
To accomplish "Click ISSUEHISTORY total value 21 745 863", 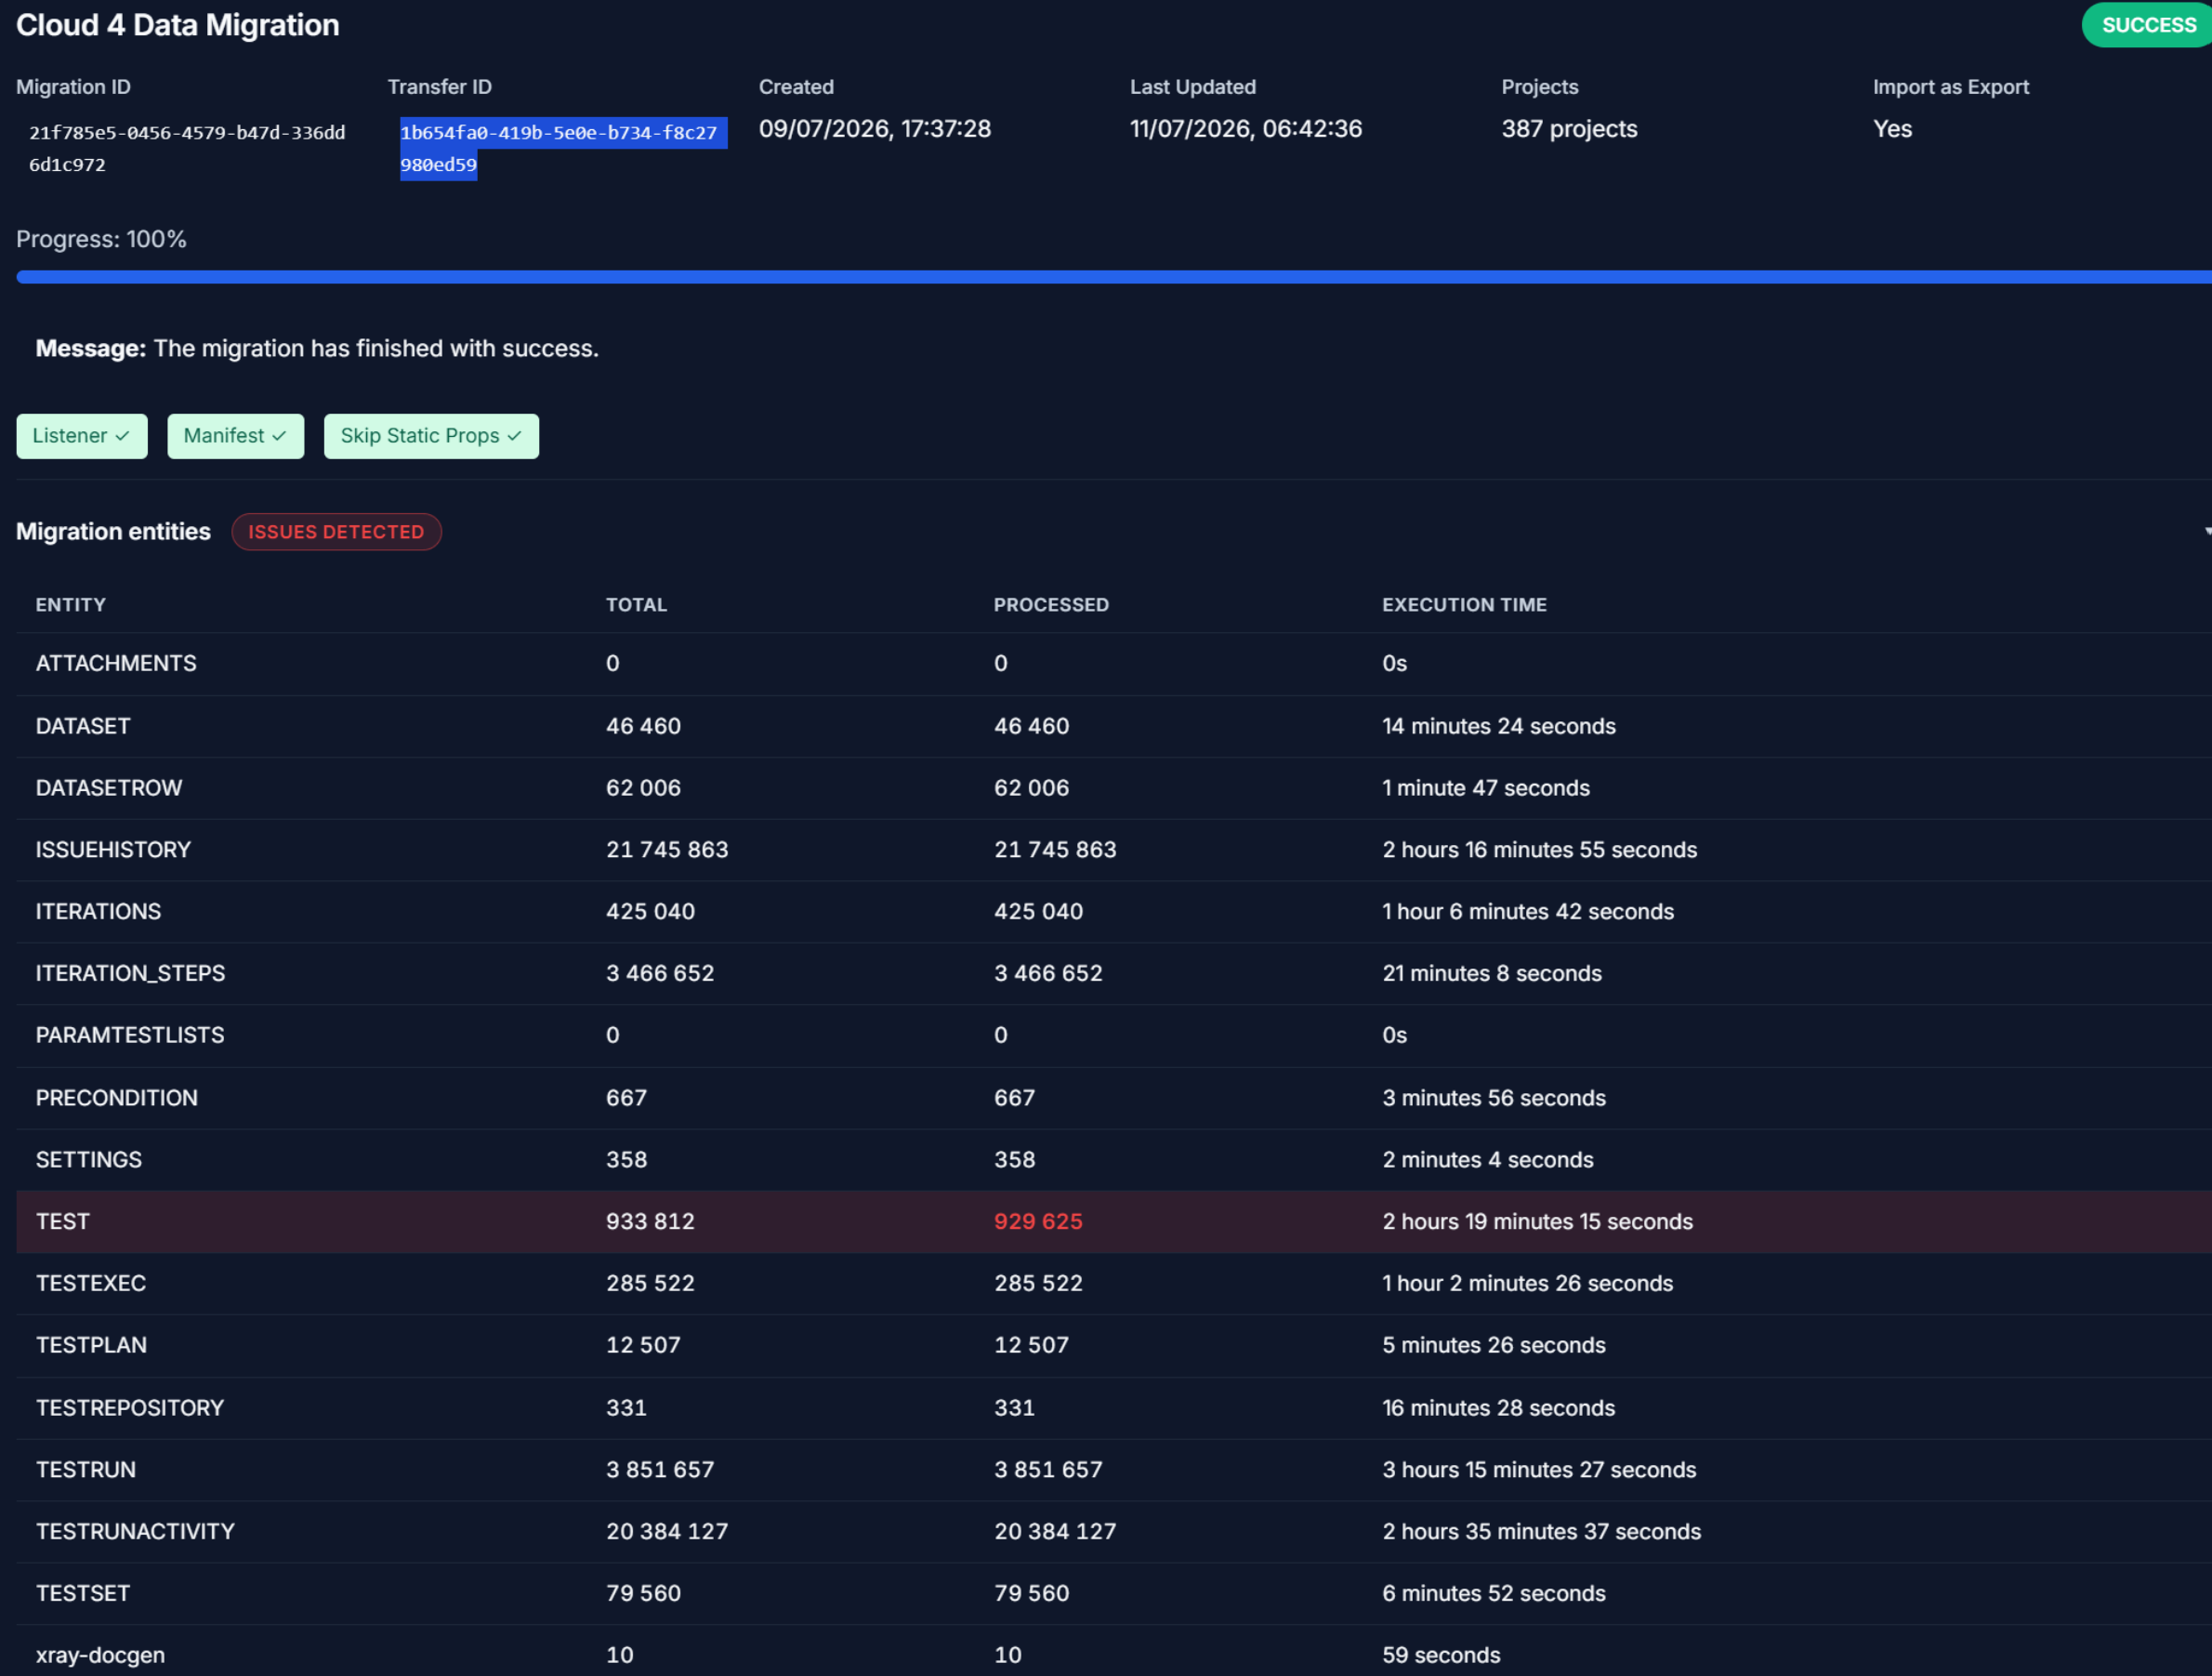I will [x=667, y=850].
